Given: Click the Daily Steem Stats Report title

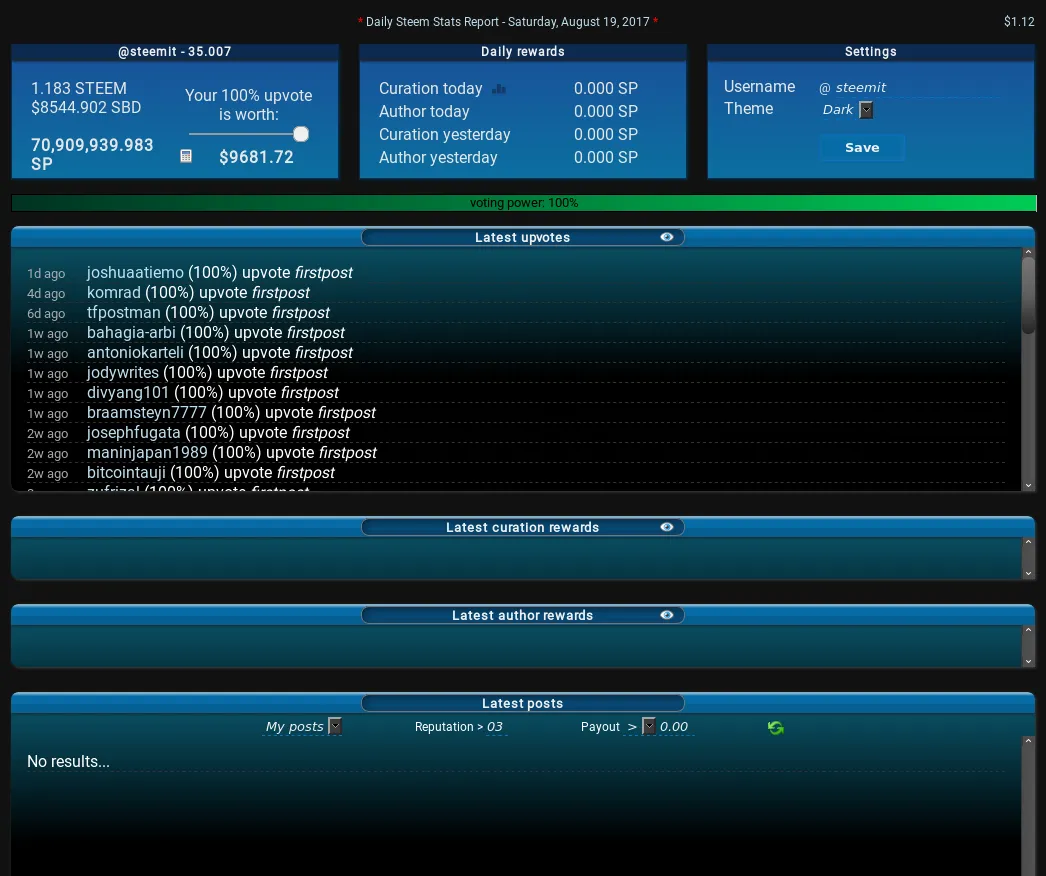Looking at the screenshot, I should click(508, 21).
